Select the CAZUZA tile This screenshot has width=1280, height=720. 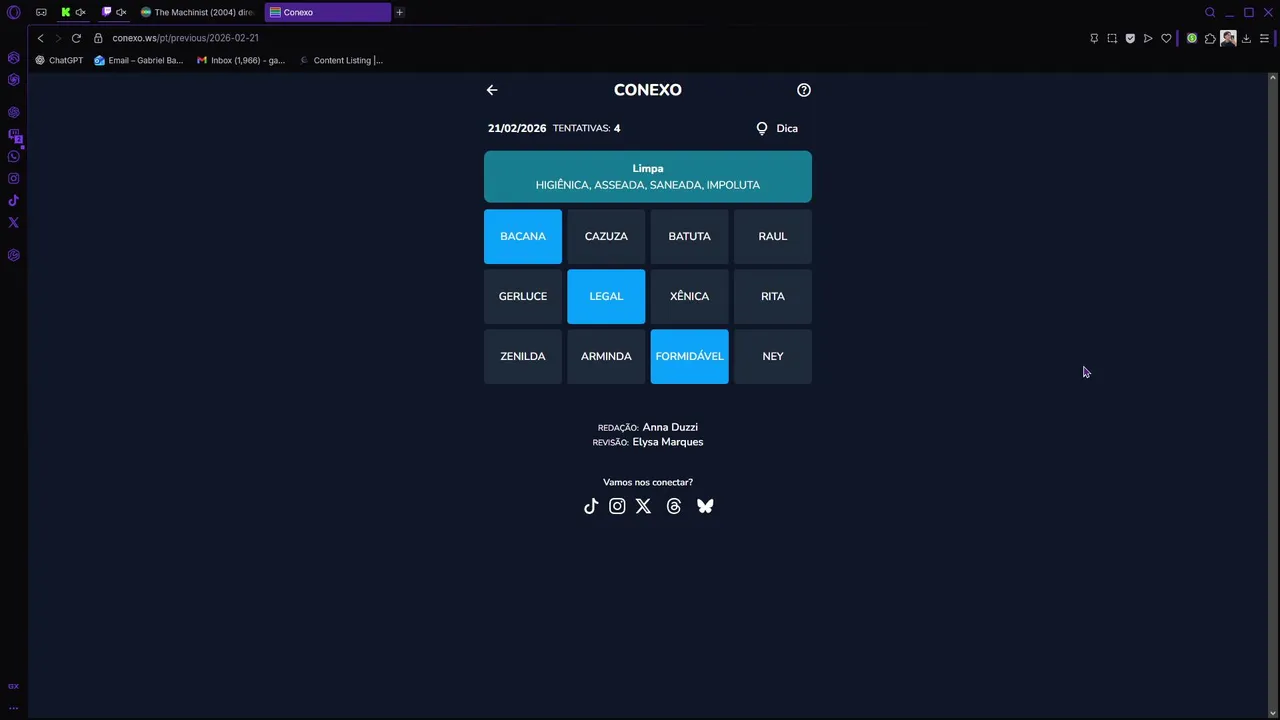tap(606, 236)
